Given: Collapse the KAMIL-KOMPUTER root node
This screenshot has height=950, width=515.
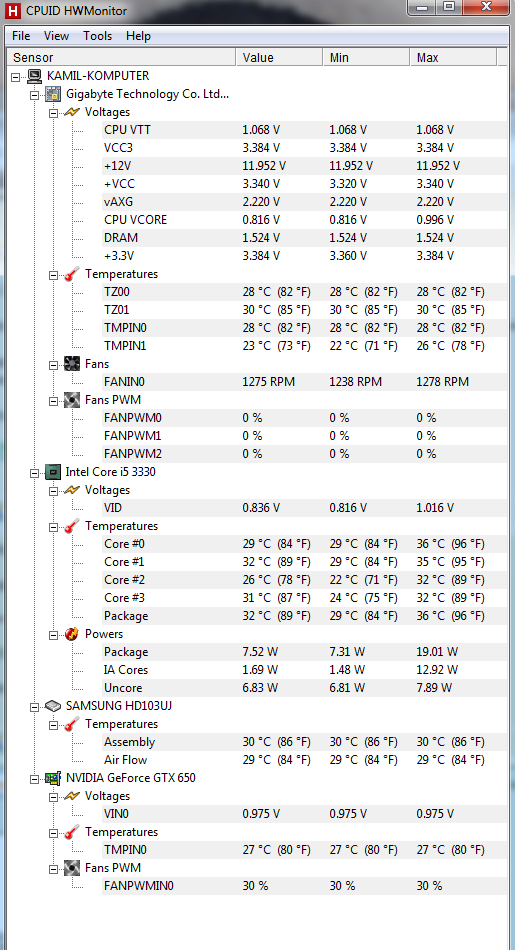Looking at the screenshot, I should pos(16,76).
